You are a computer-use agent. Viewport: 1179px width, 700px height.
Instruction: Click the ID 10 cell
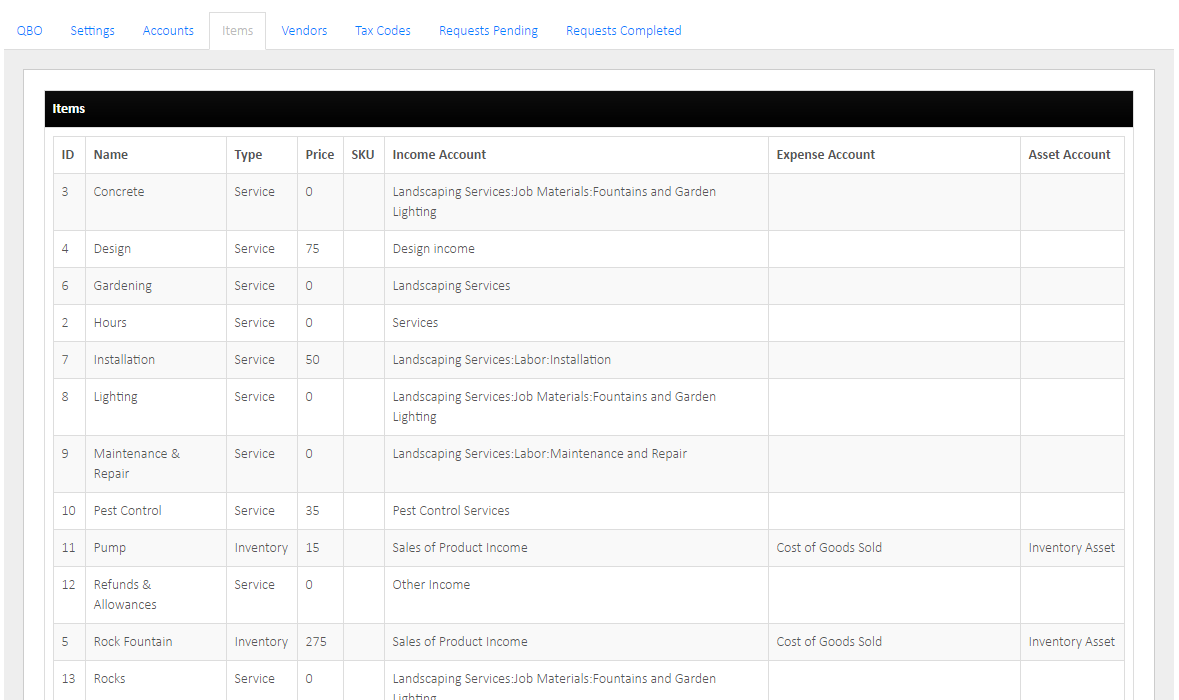[68, 511]
